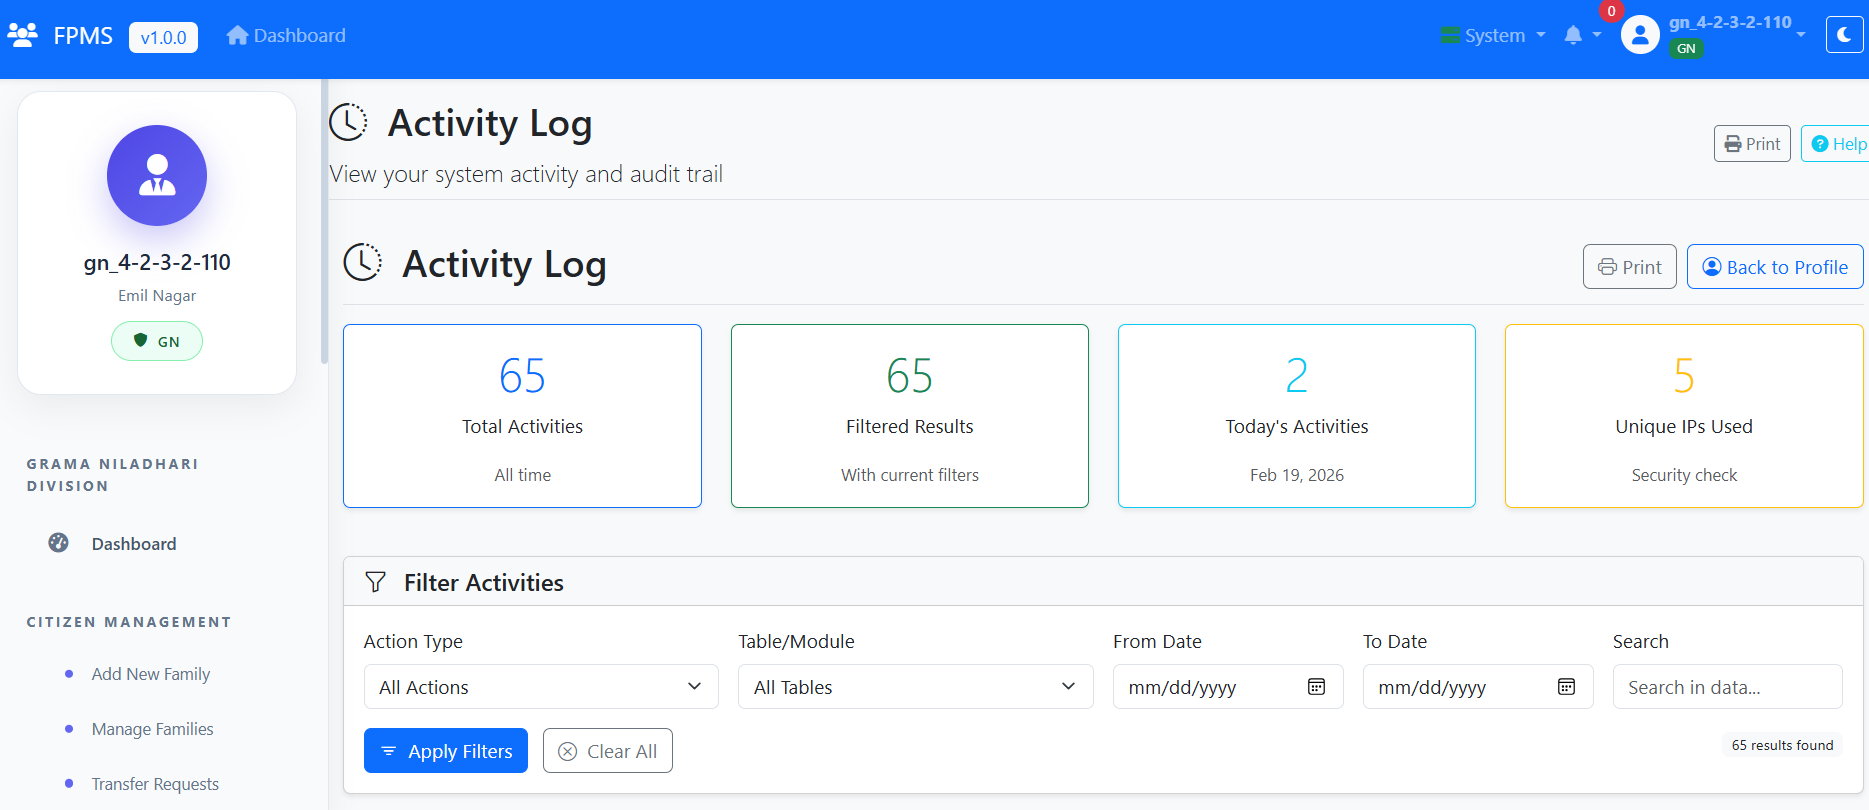Viewport: 1869px width, 810px height.
Task: Open the notifications bell dropdown
Action: click(x=1574, y=35)
